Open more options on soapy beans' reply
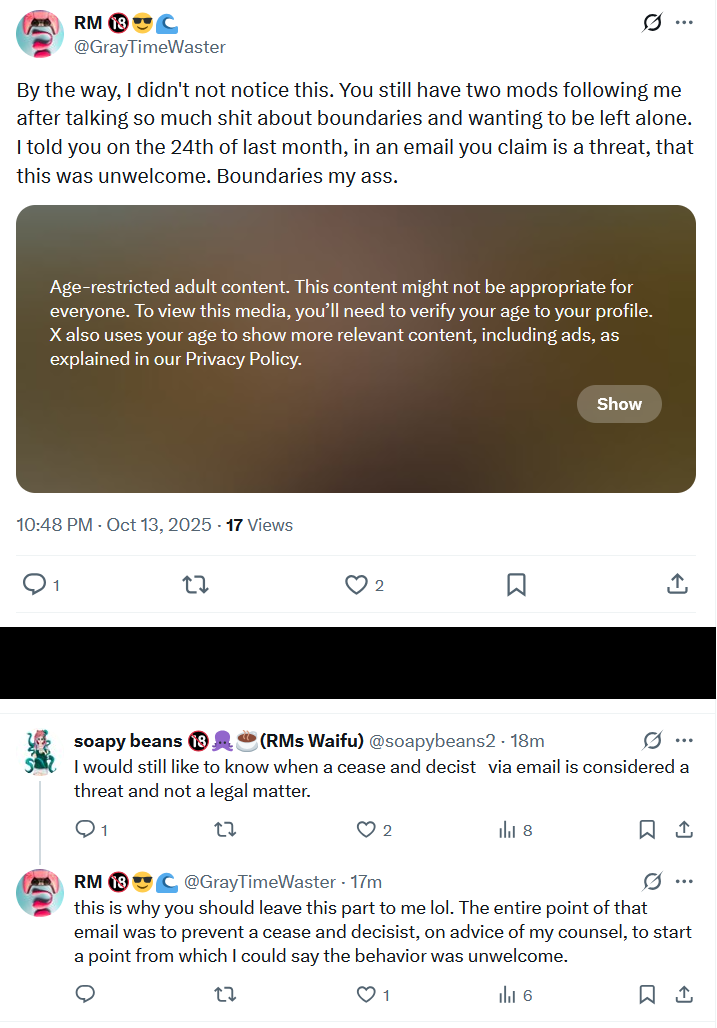Viewport: 717px width, 1028px height. pyautogui.click(x=684, y=741)
